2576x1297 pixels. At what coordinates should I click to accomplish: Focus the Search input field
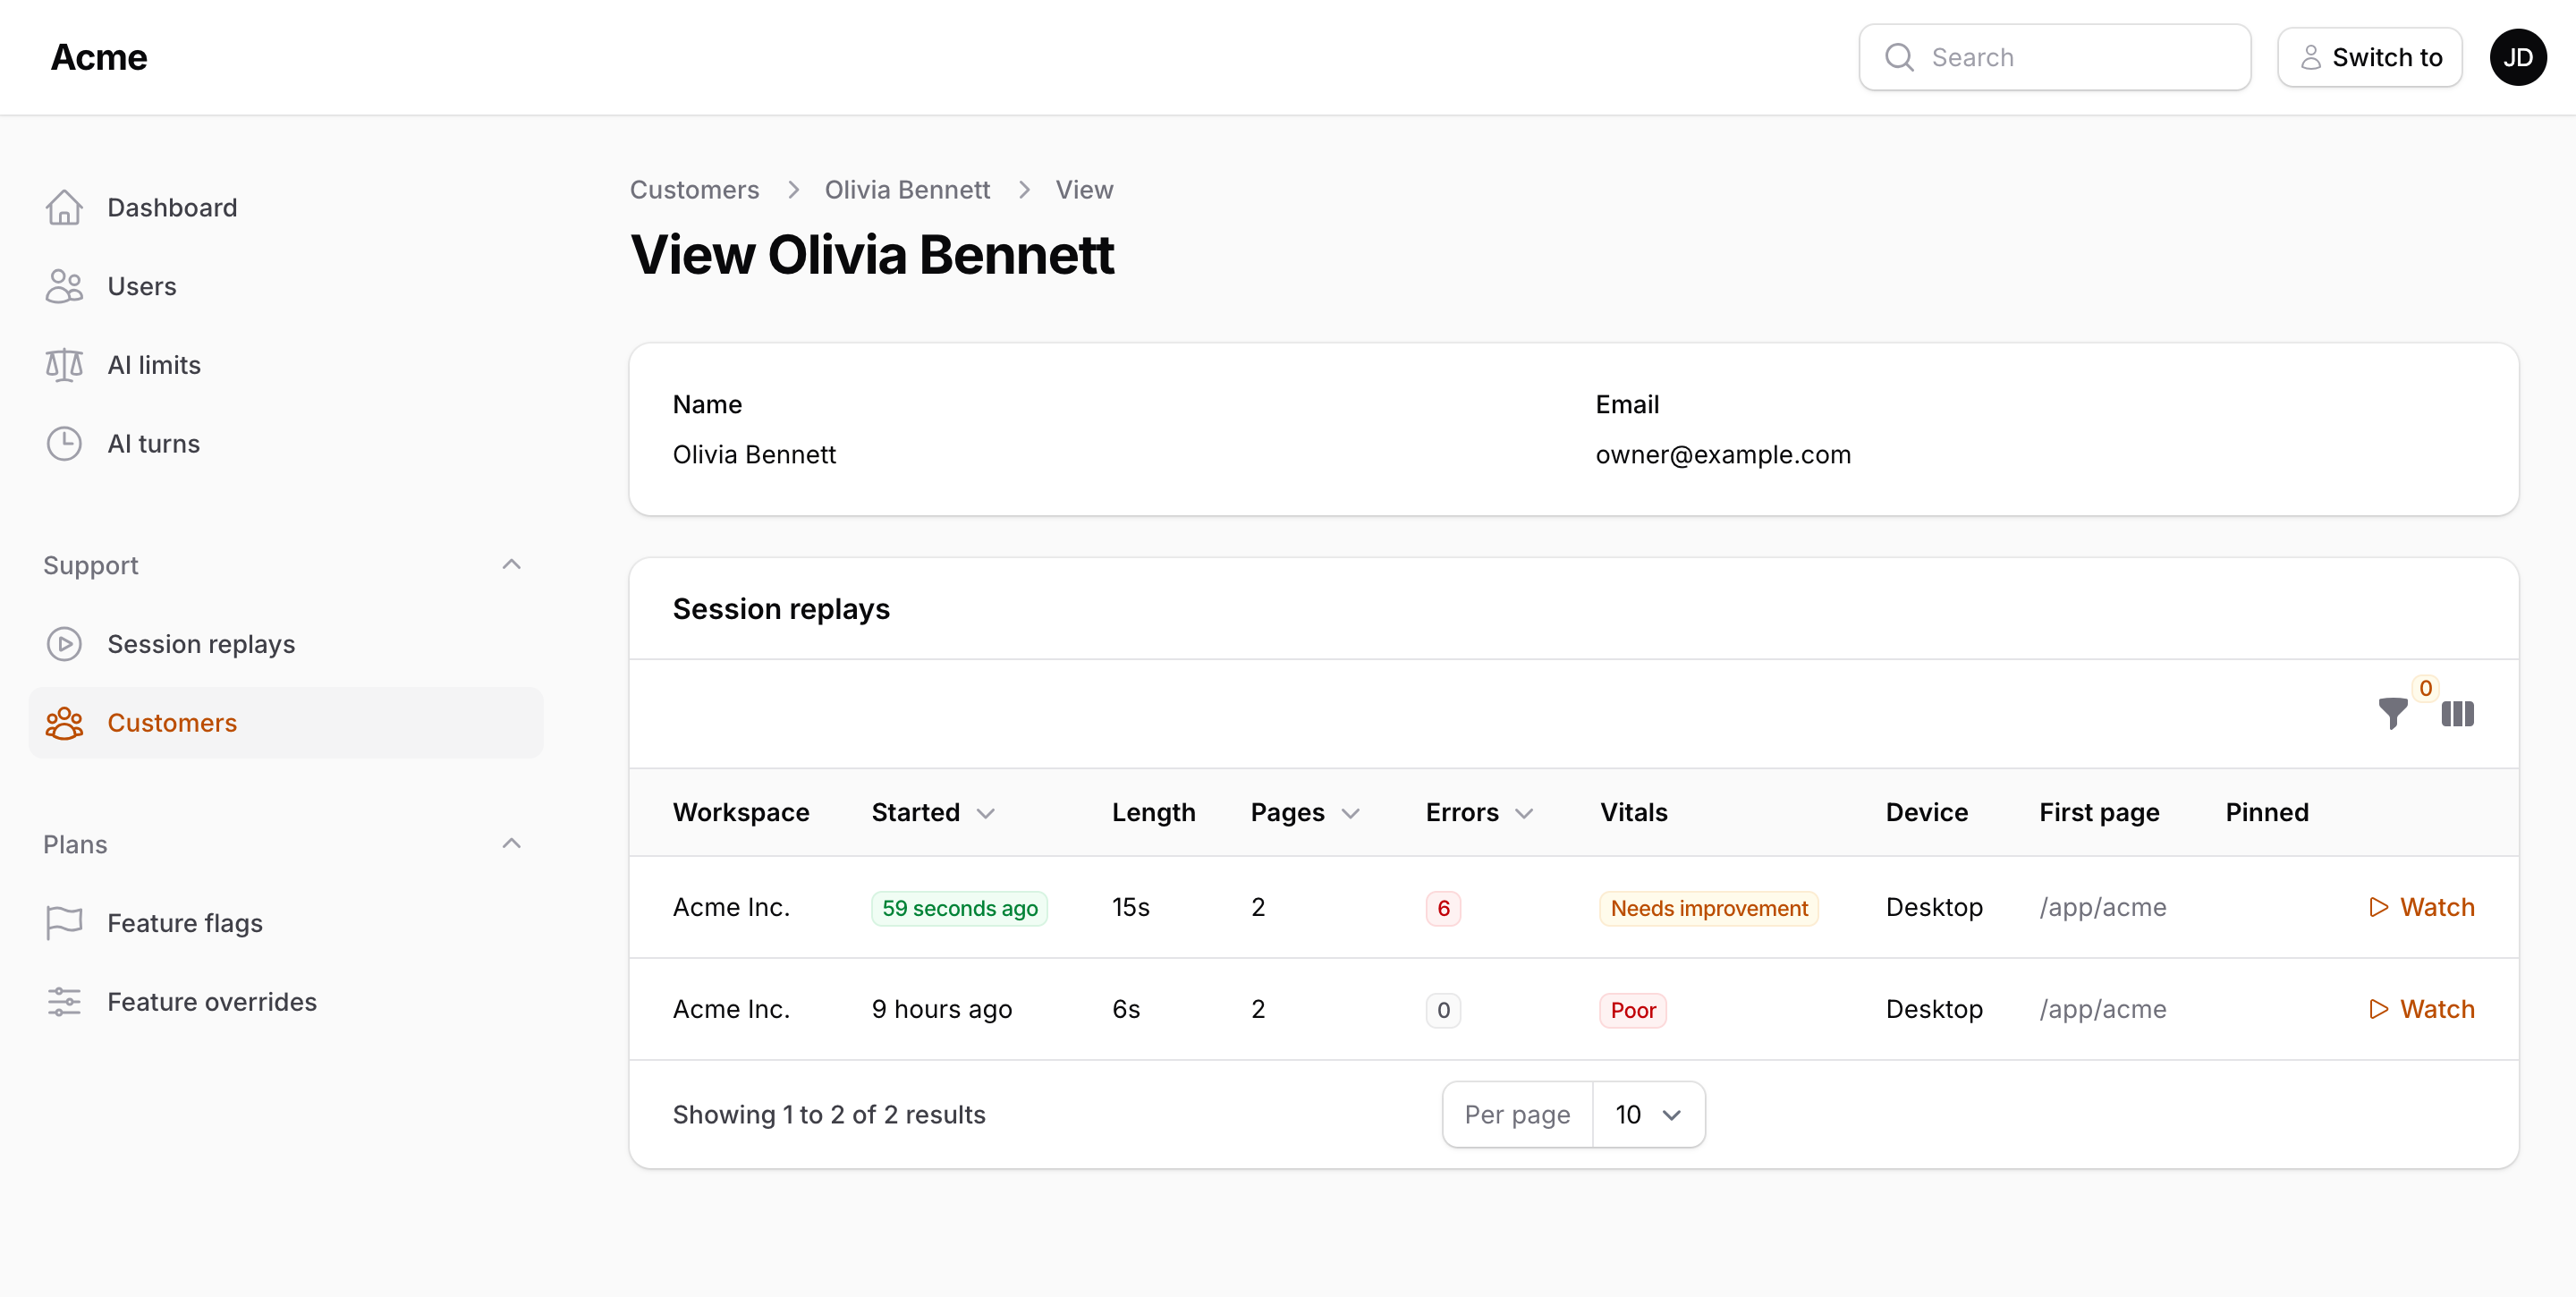click(x=2055, y=58)
